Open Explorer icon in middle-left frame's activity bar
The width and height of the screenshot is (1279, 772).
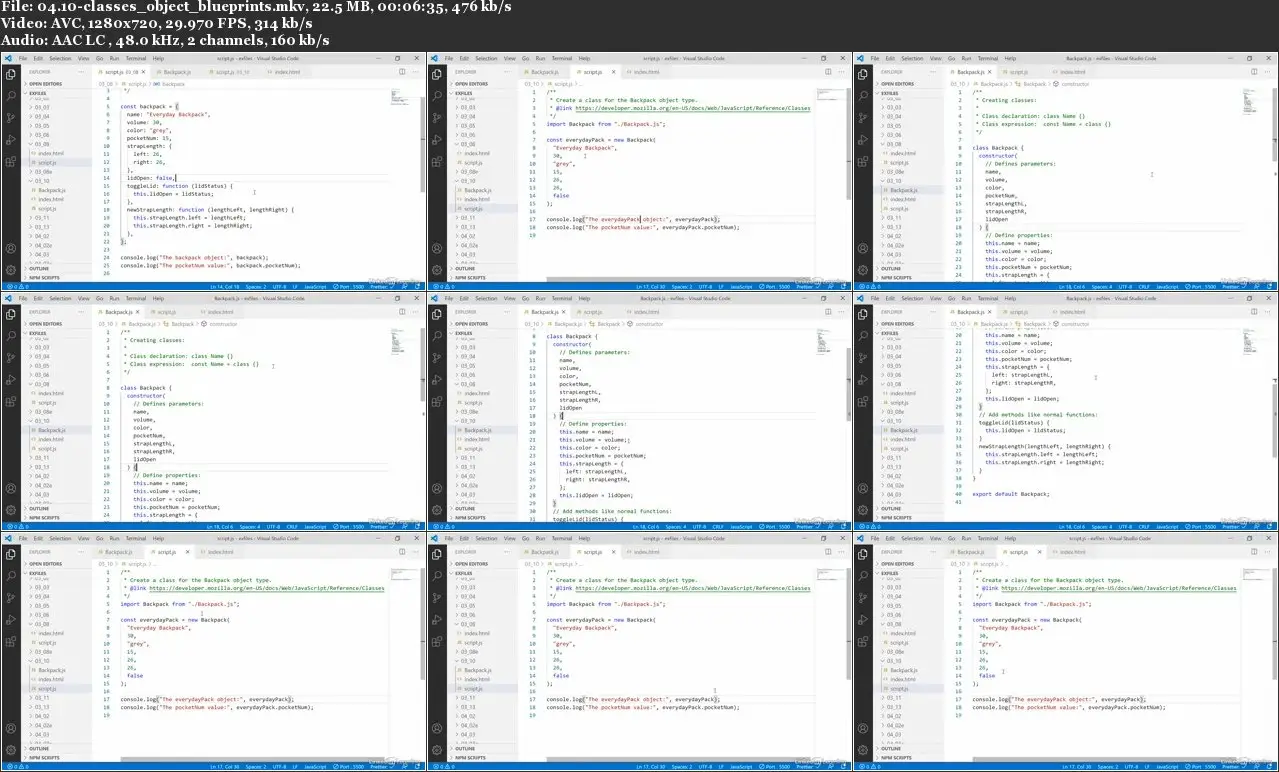coord(11,314)
